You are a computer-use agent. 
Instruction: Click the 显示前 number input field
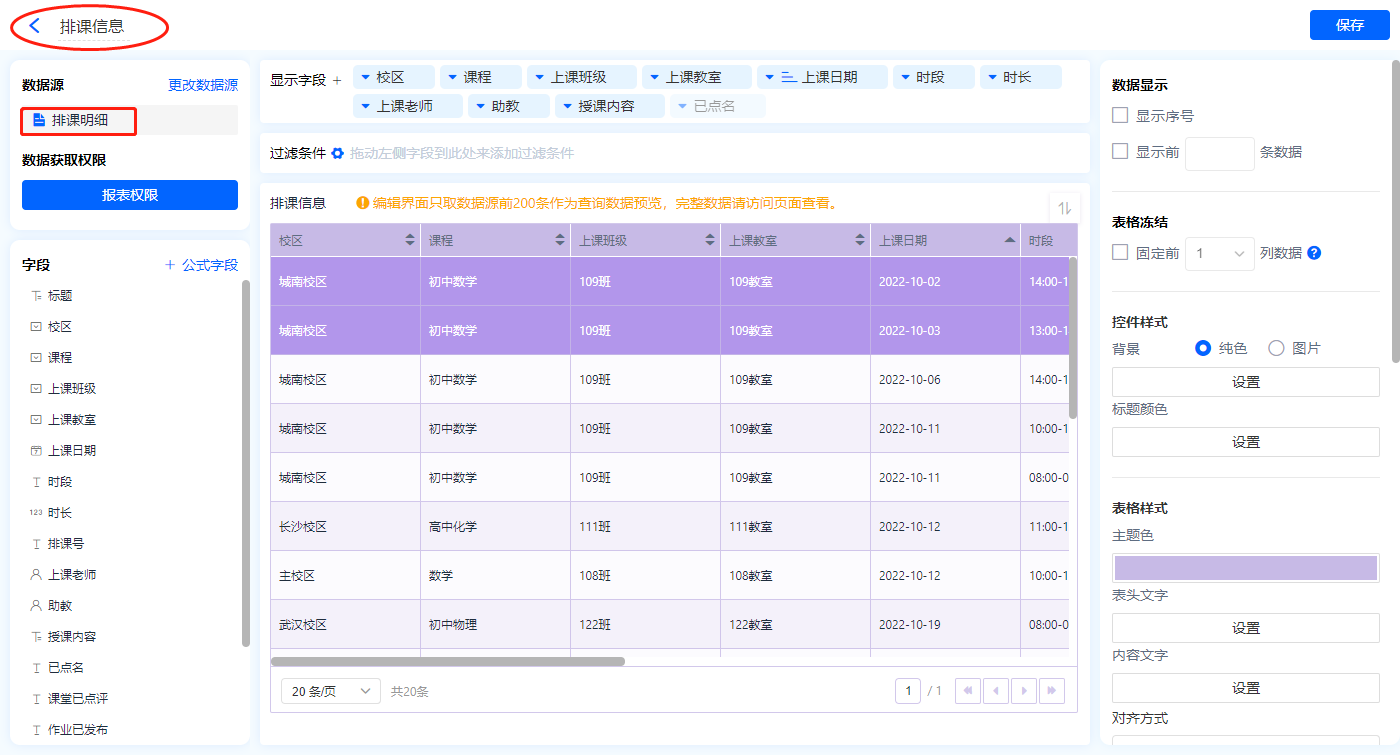[1219, 153]
